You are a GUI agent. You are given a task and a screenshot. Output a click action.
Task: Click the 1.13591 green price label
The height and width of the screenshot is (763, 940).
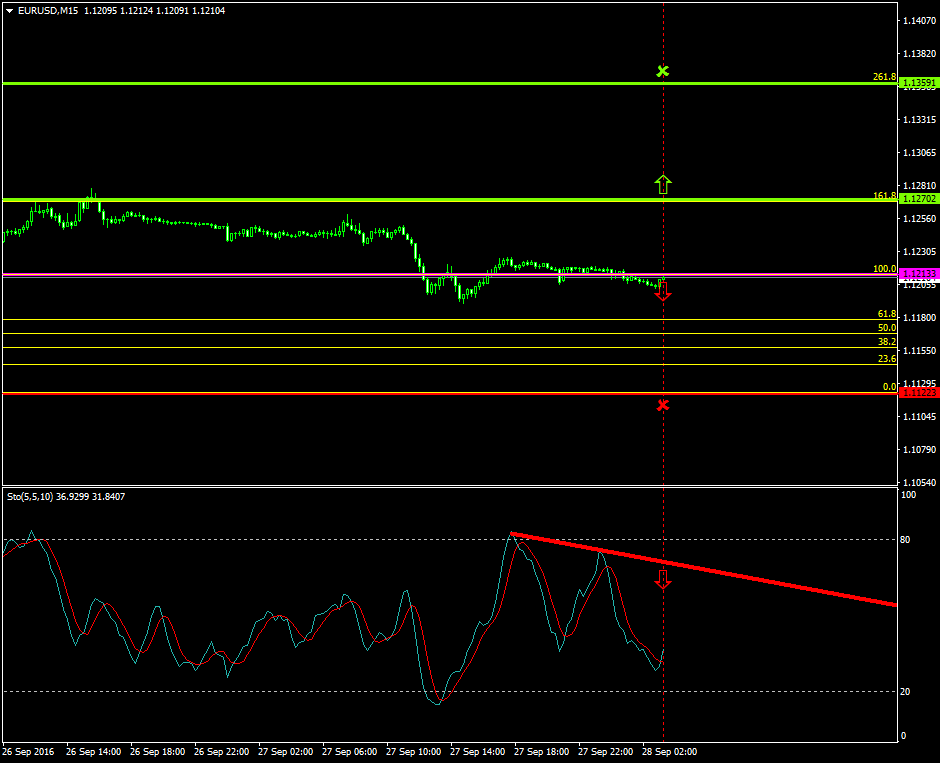(918, 83)
